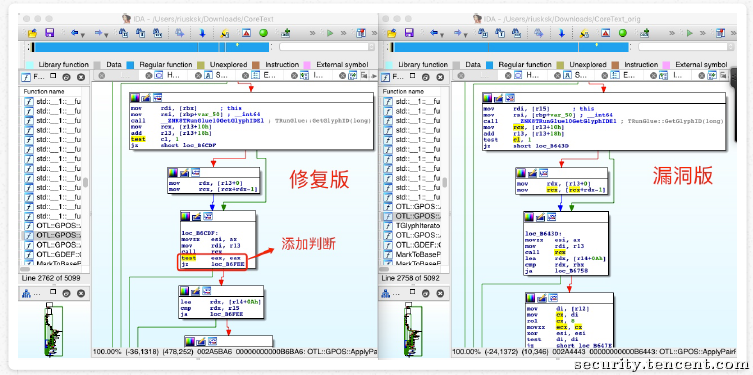Click External symbol swatch in CoreText window legend
The width and height of the screenshot is (753, 375).
pos(307,65)
